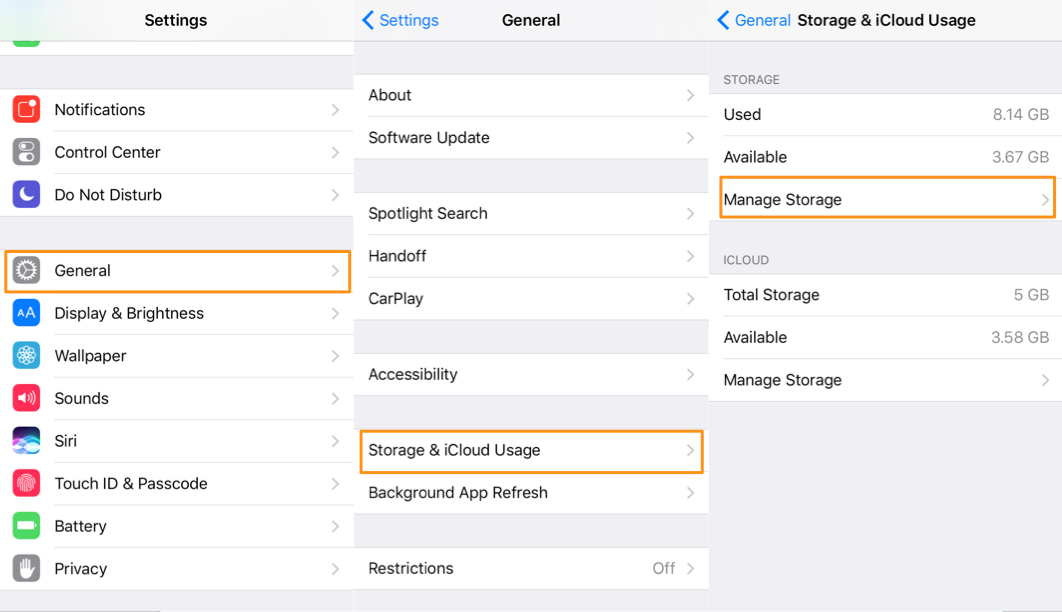Tap the Notifications red icon
Image resolution: width=1062 pixels, height=612 pixels.
26,110
